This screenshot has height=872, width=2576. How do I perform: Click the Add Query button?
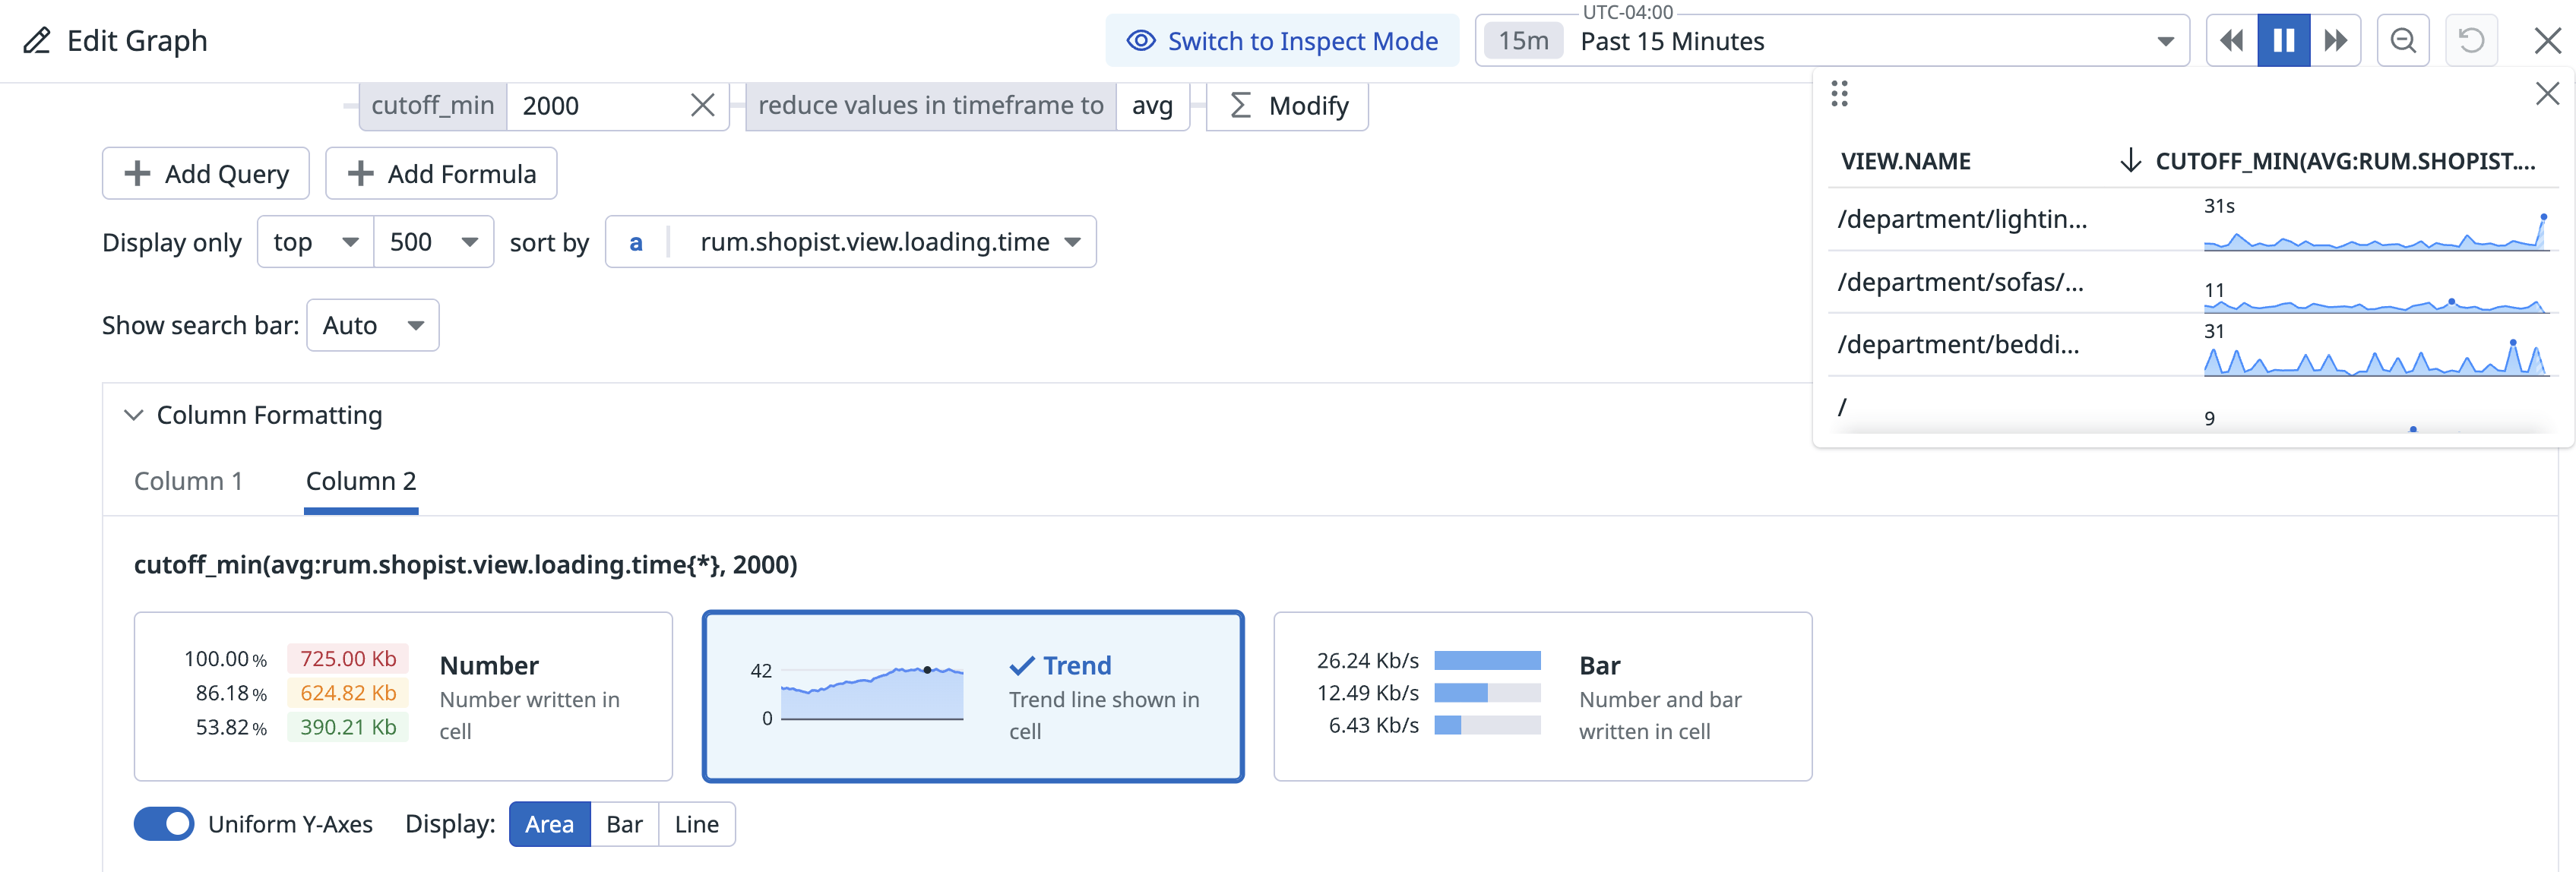pyautogui.click(x=206, y=174)
